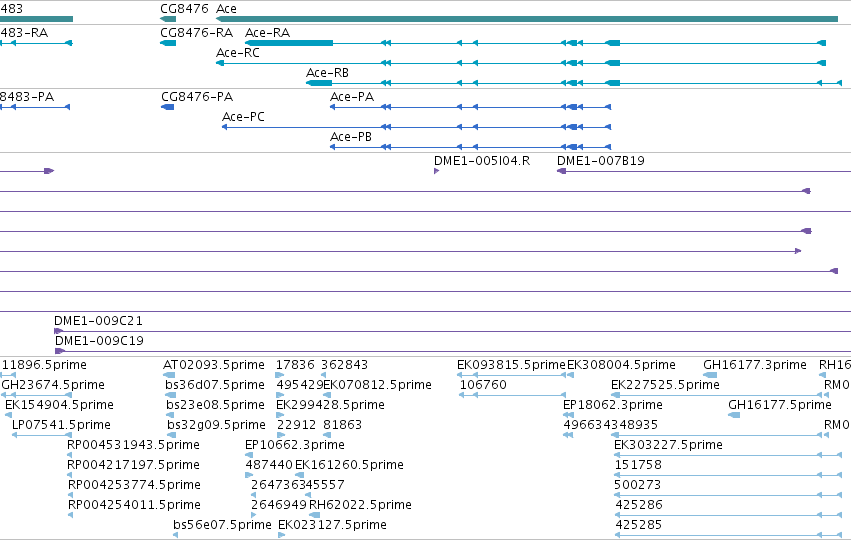Viewport: 851px width, 540px height.
Task: Select the Ace gene label
Action: tap(226, 9)
